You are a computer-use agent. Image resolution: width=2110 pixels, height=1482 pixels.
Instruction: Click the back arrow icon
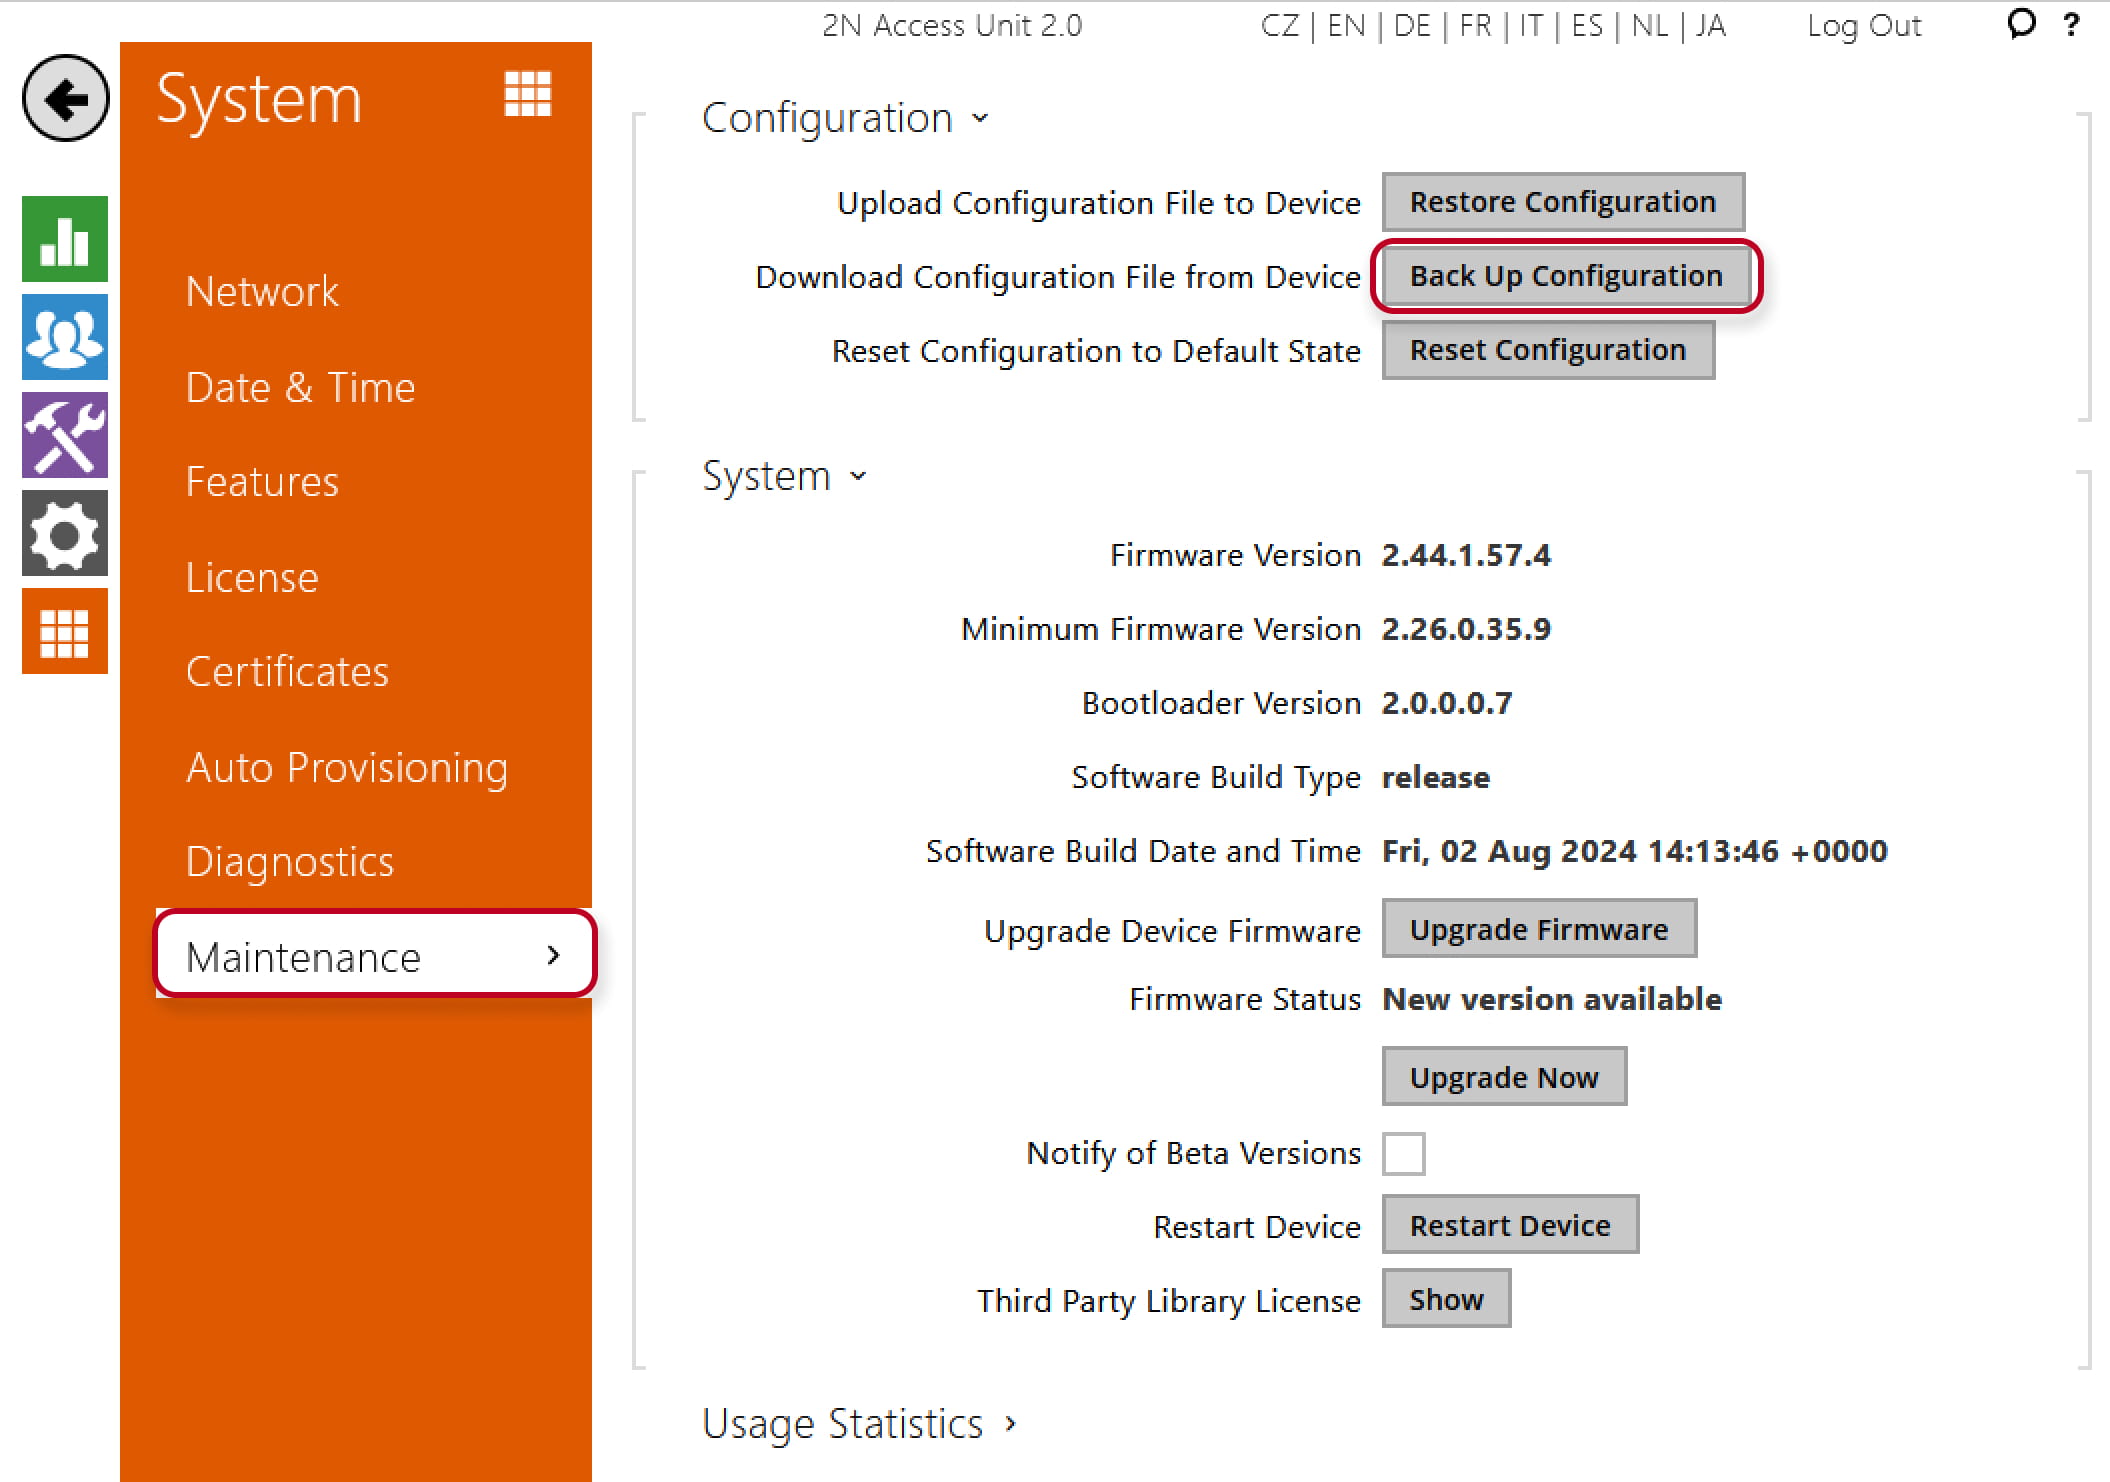66,98
